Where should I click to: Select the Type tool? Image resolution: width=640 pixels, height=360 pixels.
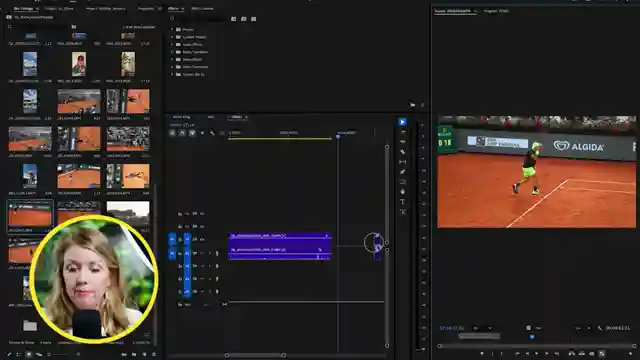403,202
